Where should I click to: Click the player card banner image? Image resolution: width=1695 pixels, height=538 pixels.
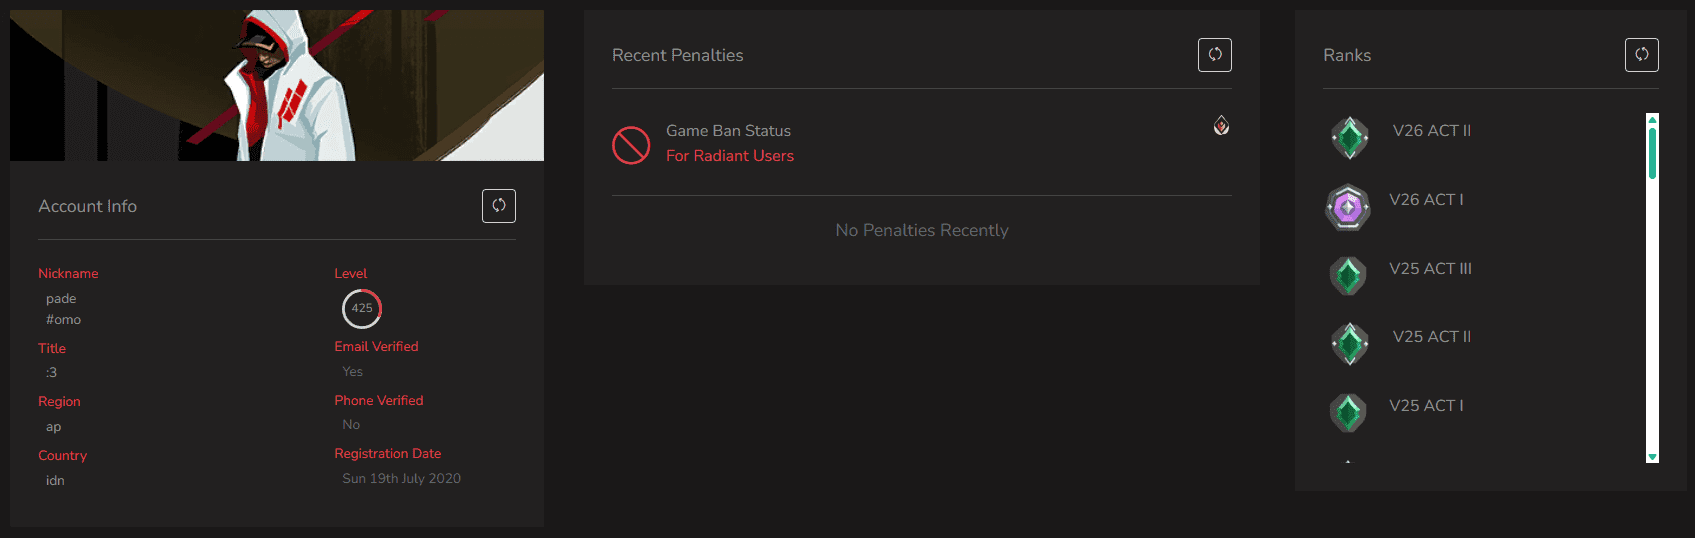point(277,85)
